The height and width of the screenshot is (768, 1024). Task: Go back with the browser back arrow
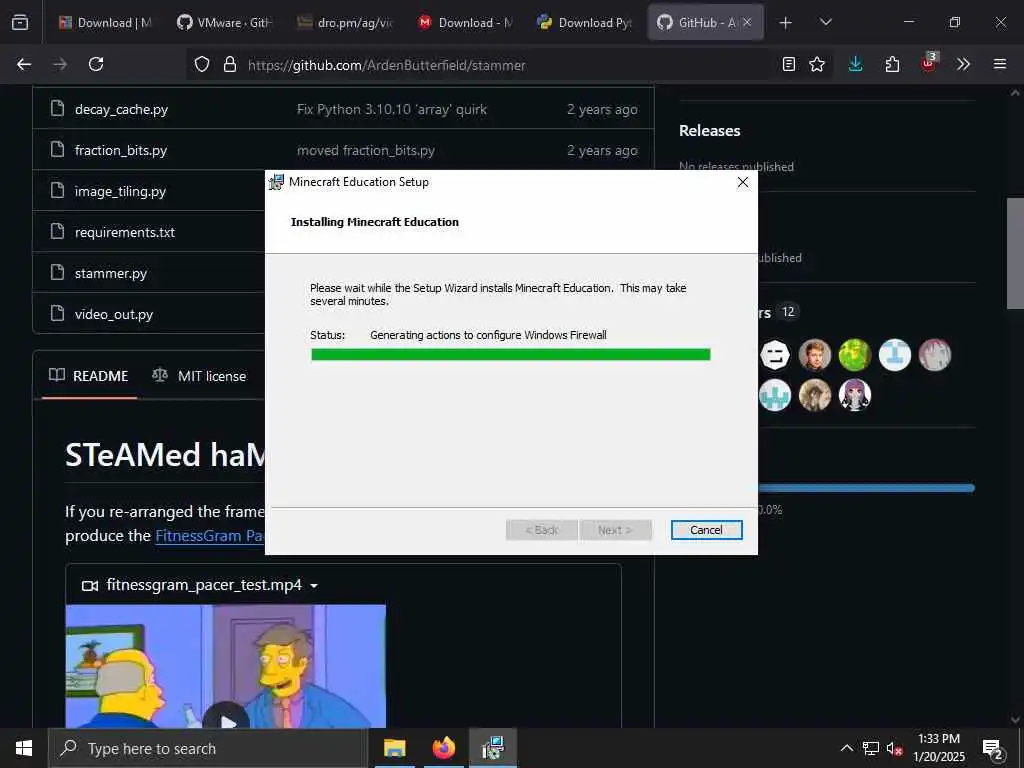24,64
